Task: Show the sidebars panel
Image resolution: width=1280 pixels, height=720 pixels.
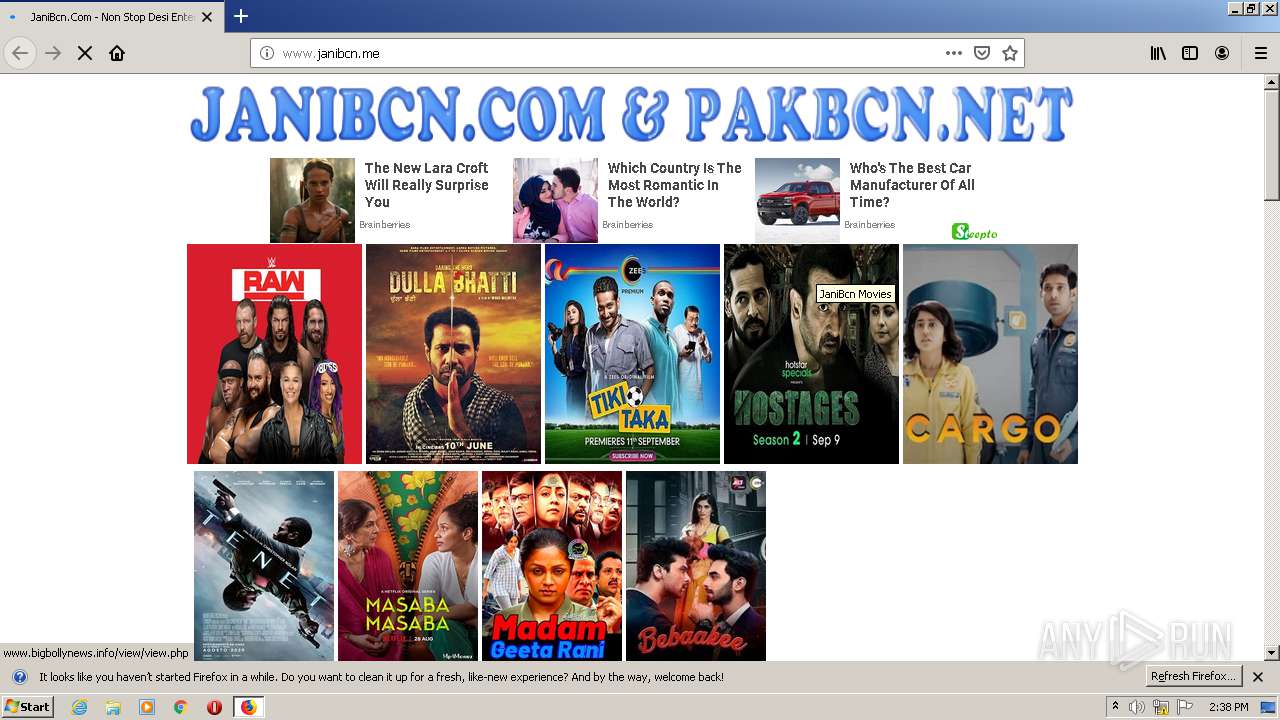Action: click(x=1190, y=53)
